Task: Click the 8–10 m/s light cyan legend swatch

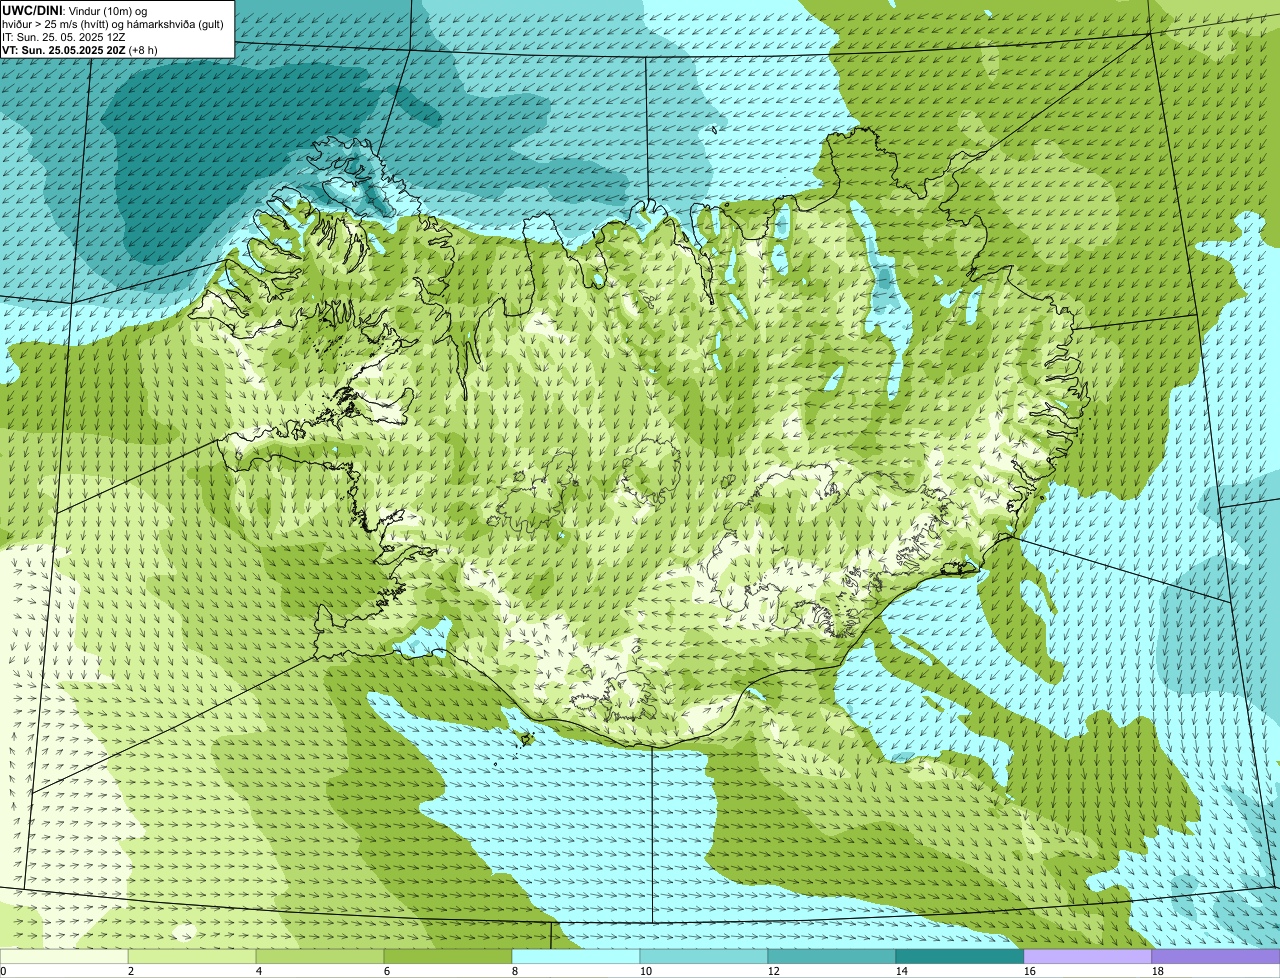Action: pyautogui.click(x=576, y=956)
